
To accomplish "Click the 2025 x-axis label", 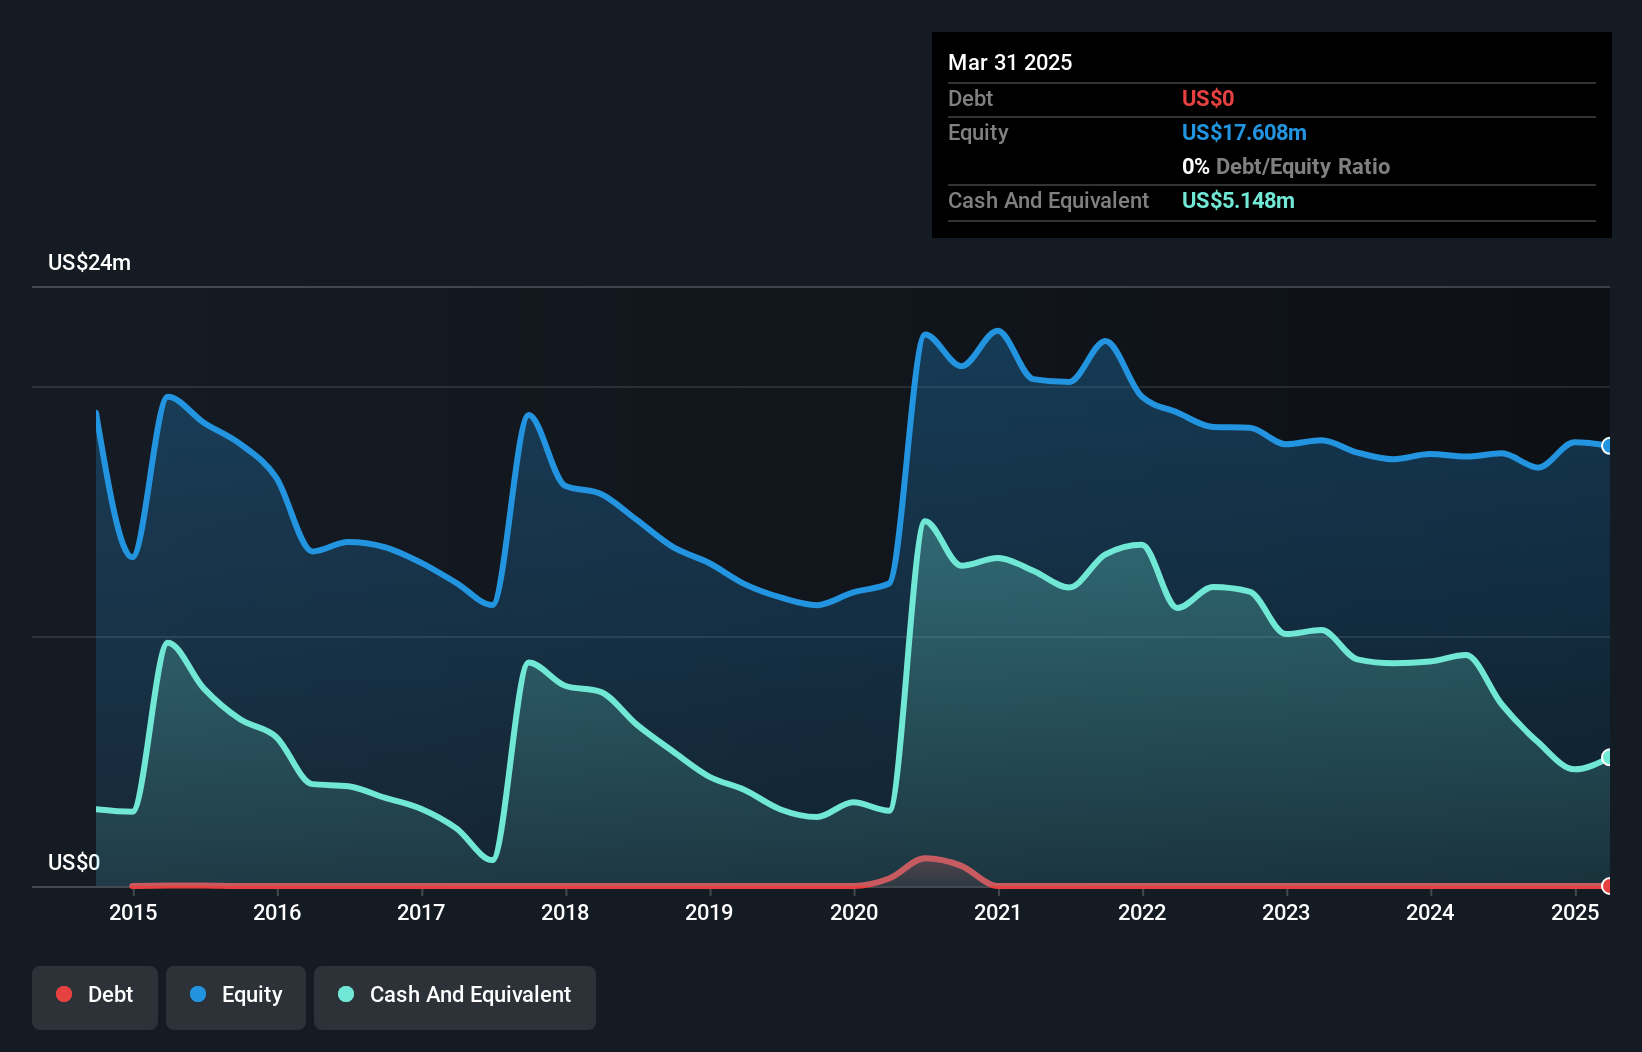I will pyautogui.click(x=1575, y=912).
